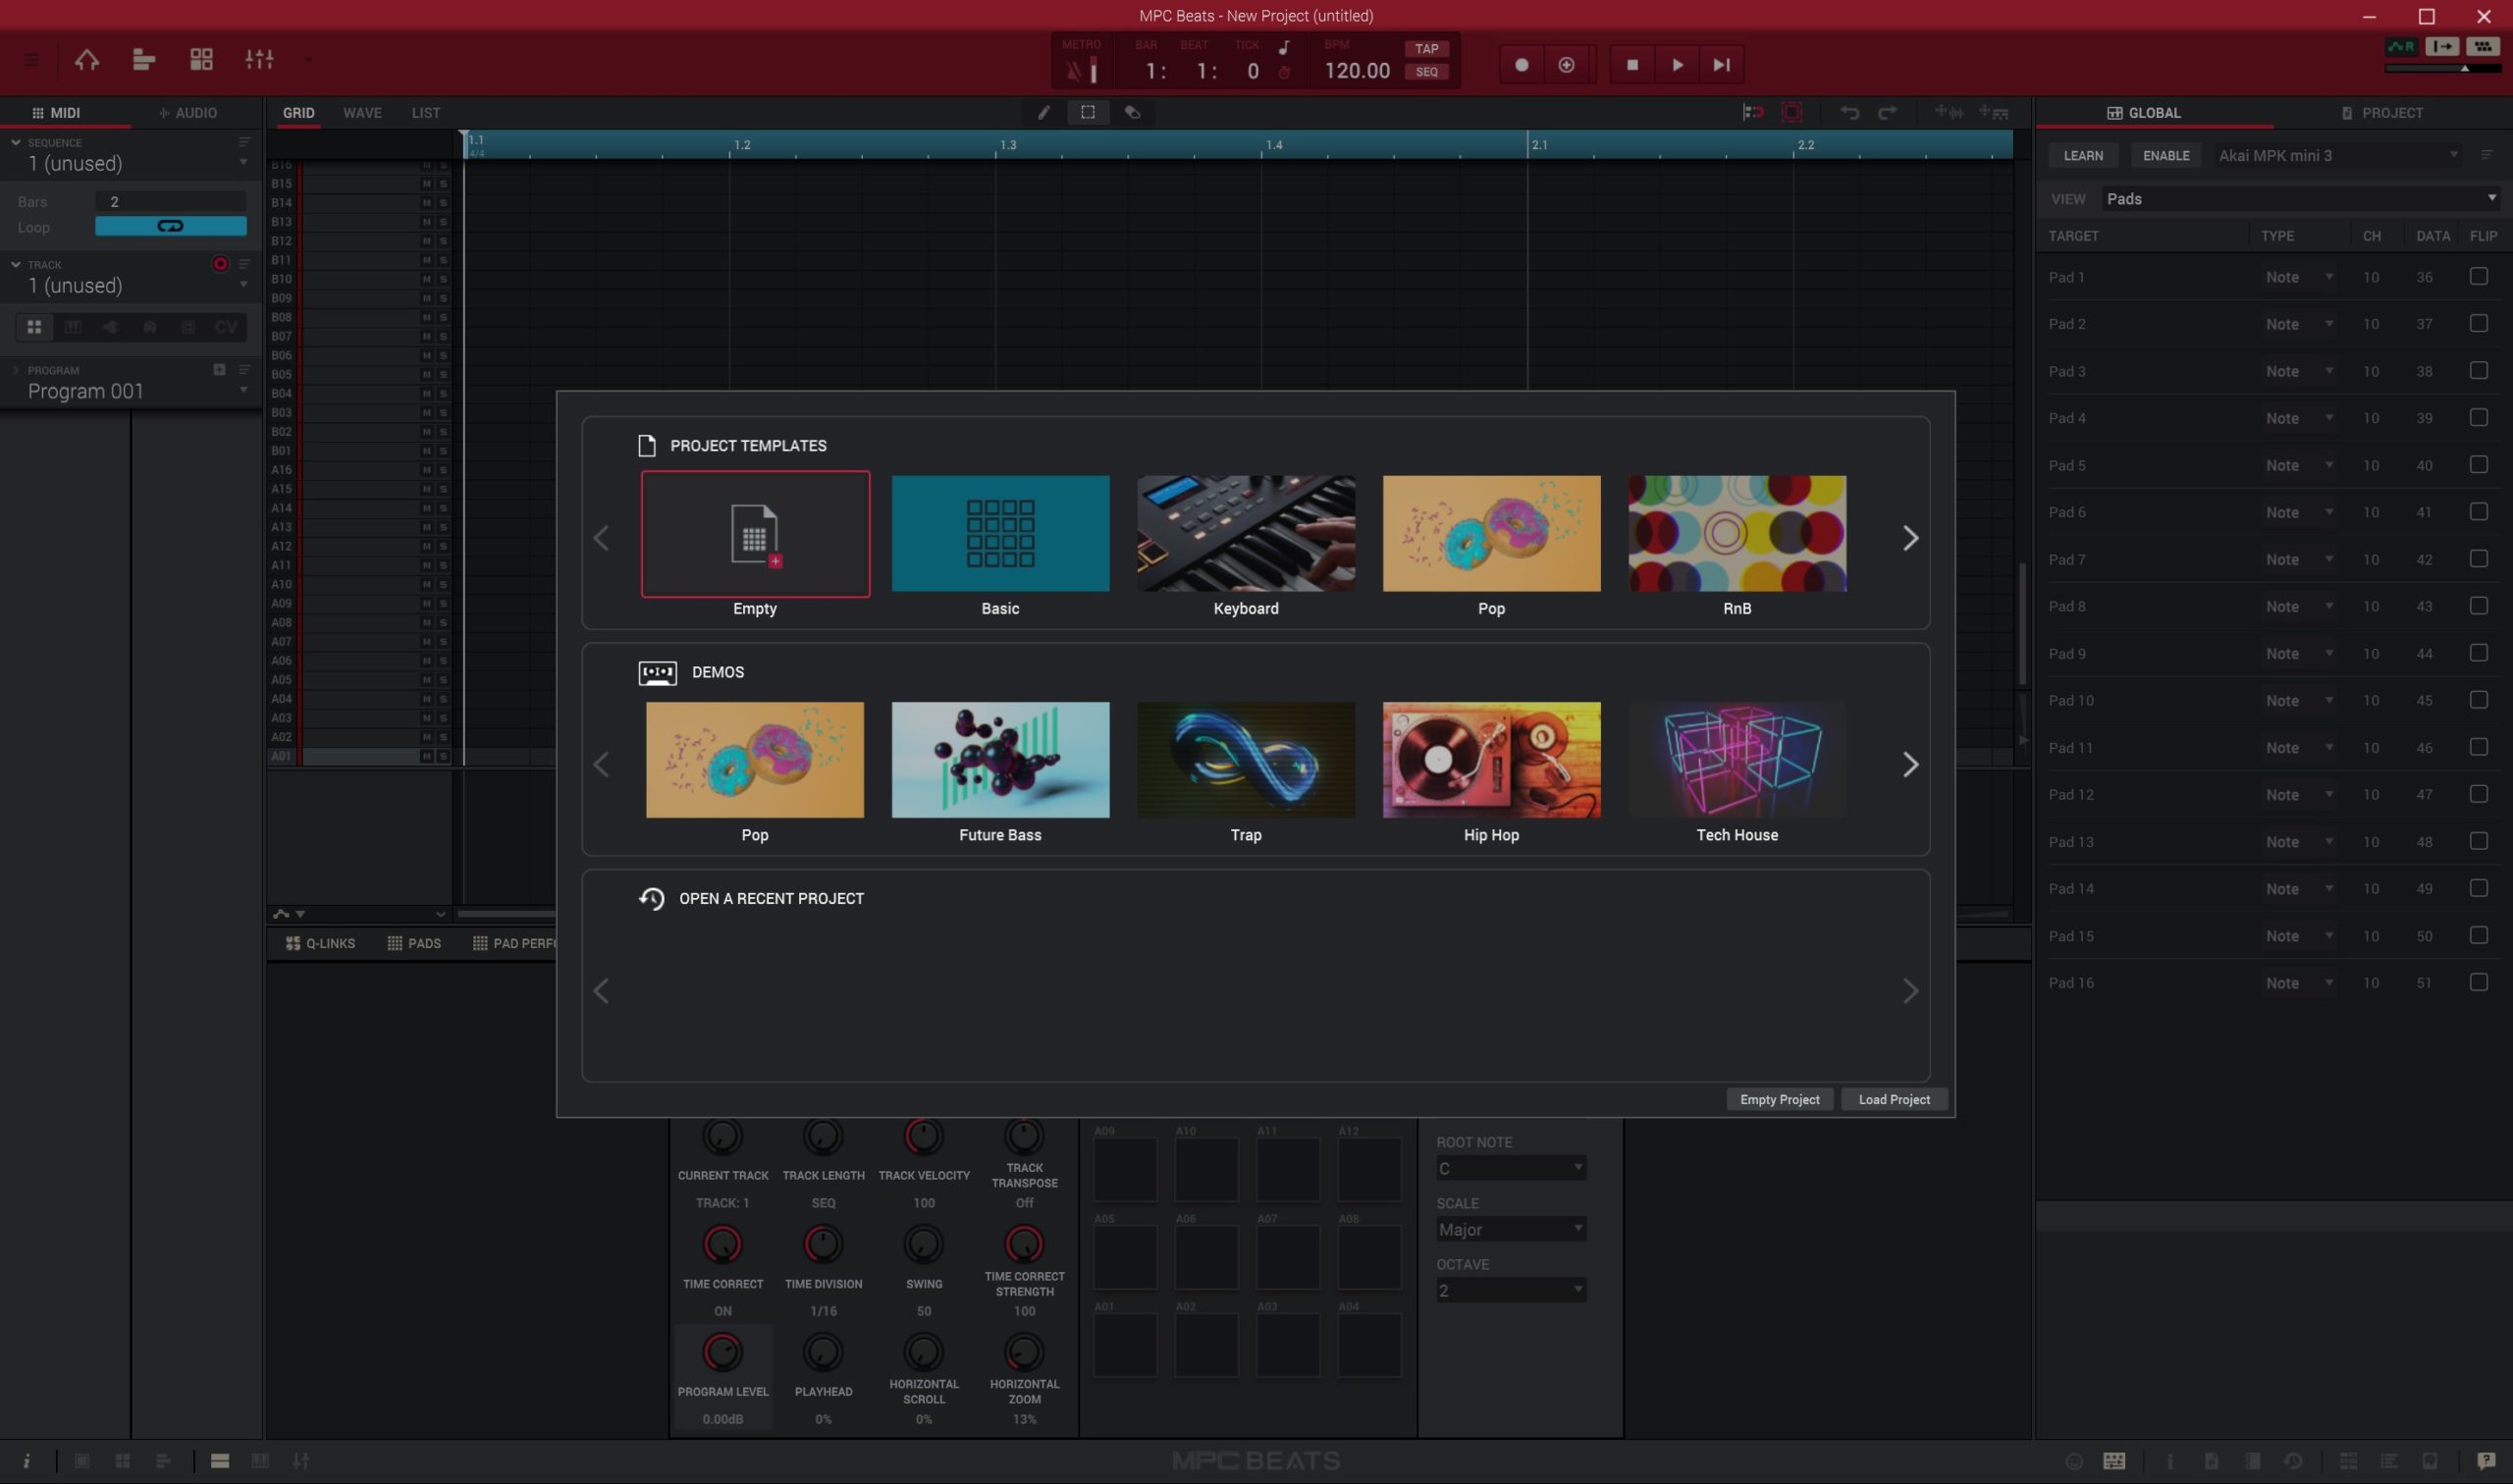Toggle the track record arm icon
The height and width of the screenshot is (1484, 2513).
click(x=220, y=264)
